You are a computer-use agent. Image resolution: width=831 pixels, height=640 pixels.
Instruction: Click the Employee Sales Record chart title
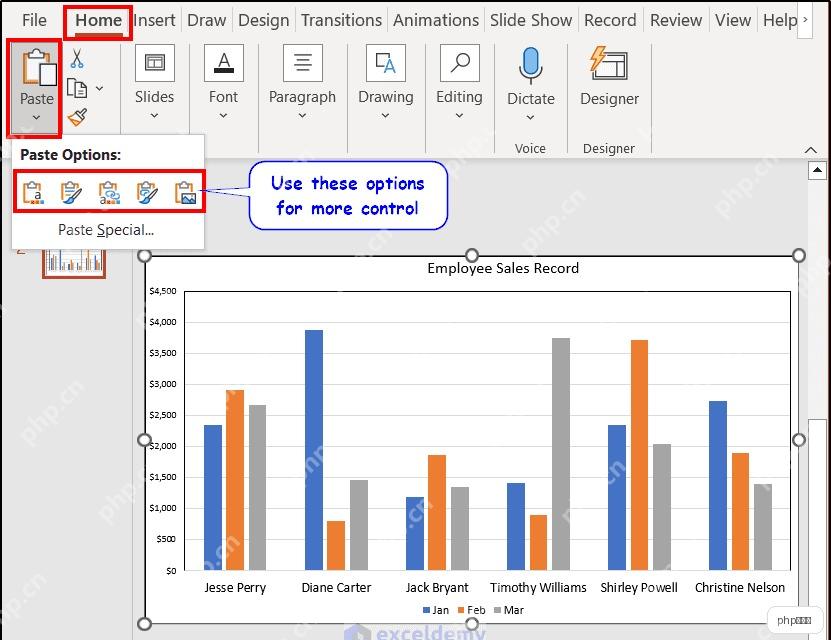[503, 268]
